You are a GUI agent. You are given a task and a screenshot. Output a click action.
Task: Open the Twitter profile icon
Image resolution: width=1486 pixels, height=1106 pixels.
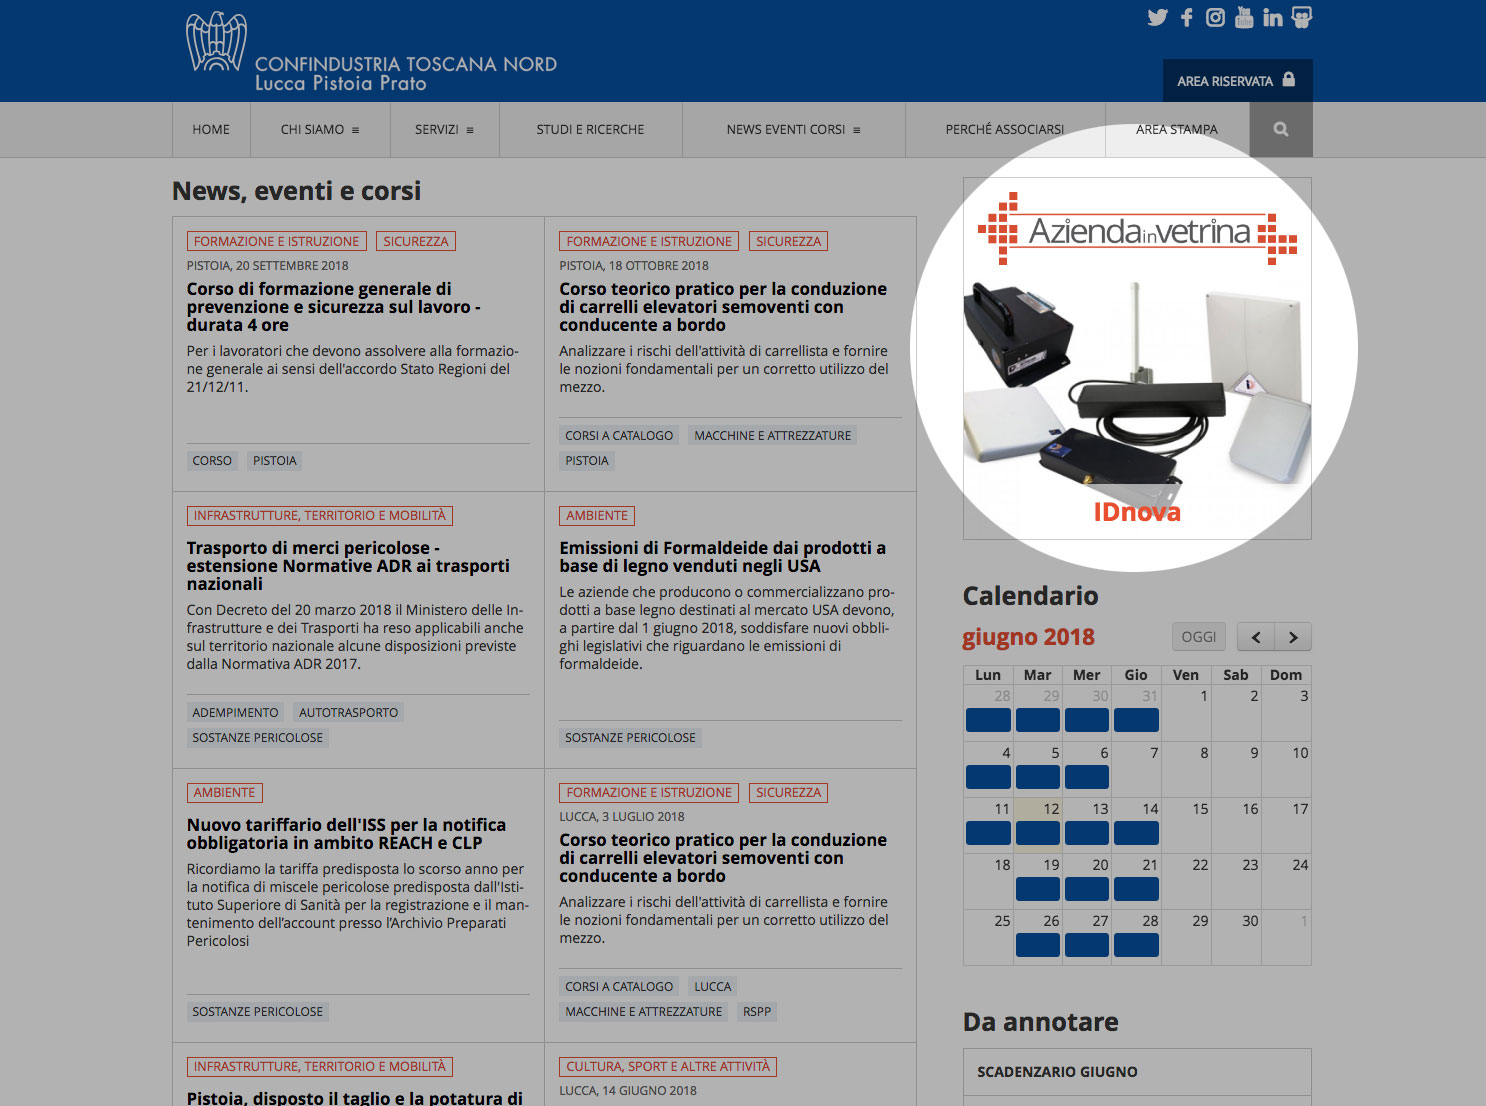pyautogui.click(x=1157, y=18)
